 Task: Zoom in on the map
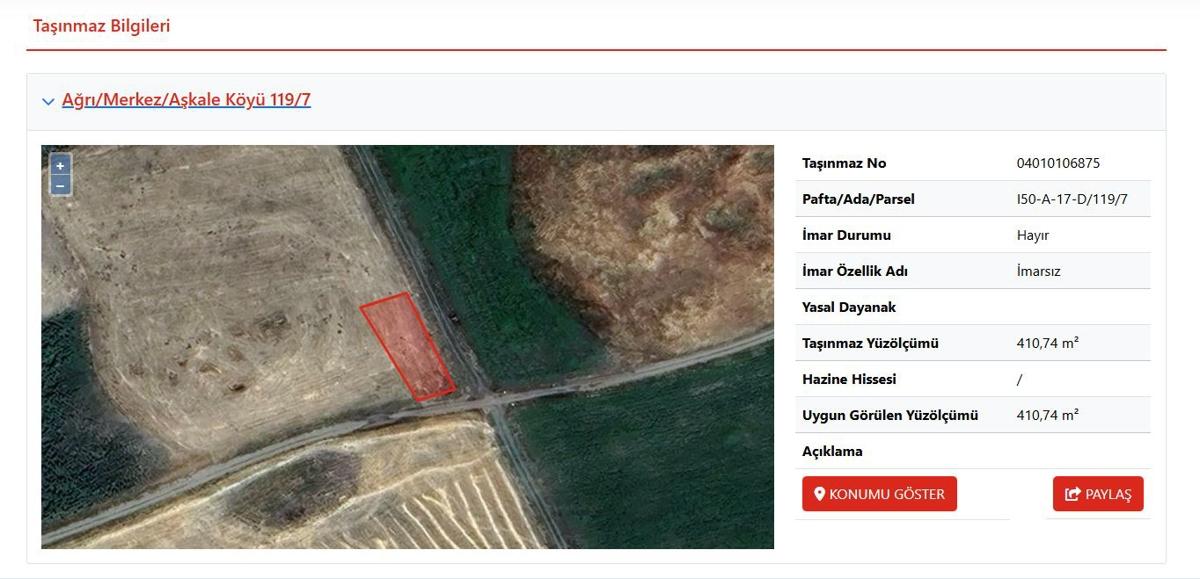60,166
